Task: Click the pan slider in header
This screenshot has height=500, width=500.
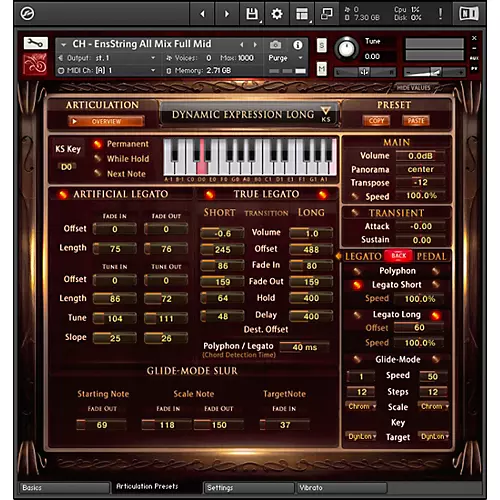Action: click(x=364, y=72)
